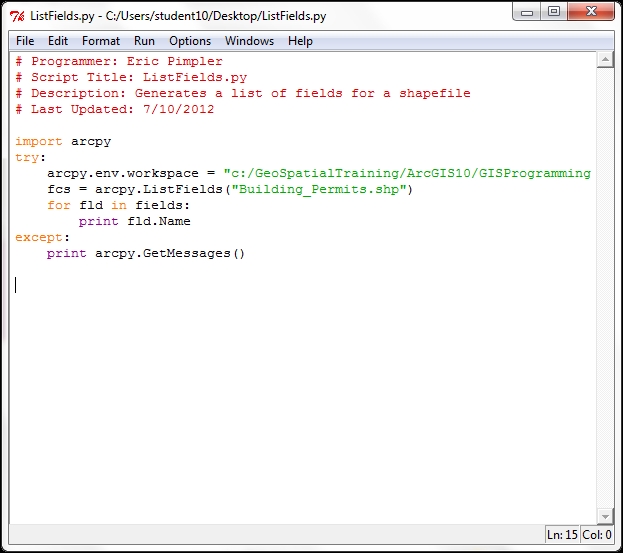
Task: Click the 'print fld.Name' line
Action: coord(135,221)
